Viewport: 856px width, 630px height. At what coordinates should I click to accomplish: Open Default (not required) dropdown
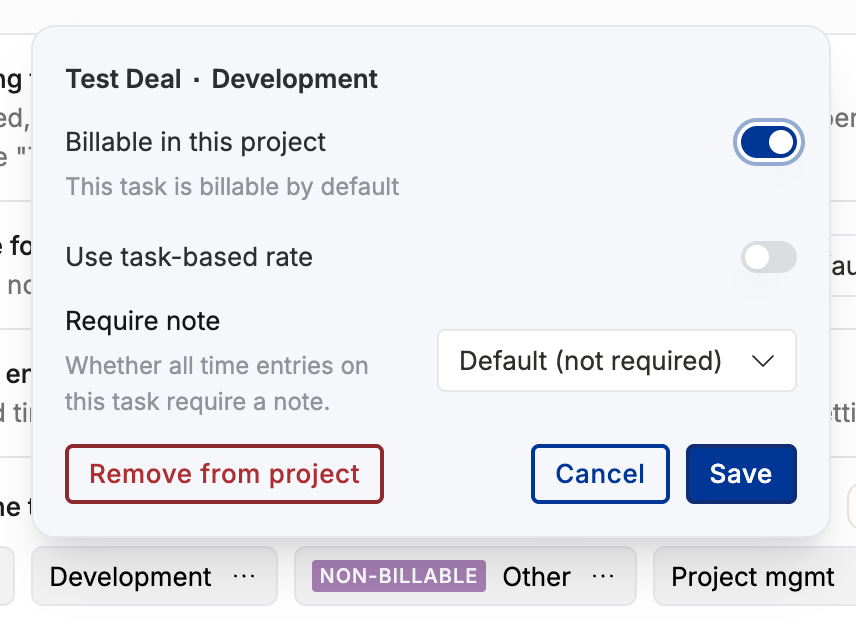pos(616,360)
